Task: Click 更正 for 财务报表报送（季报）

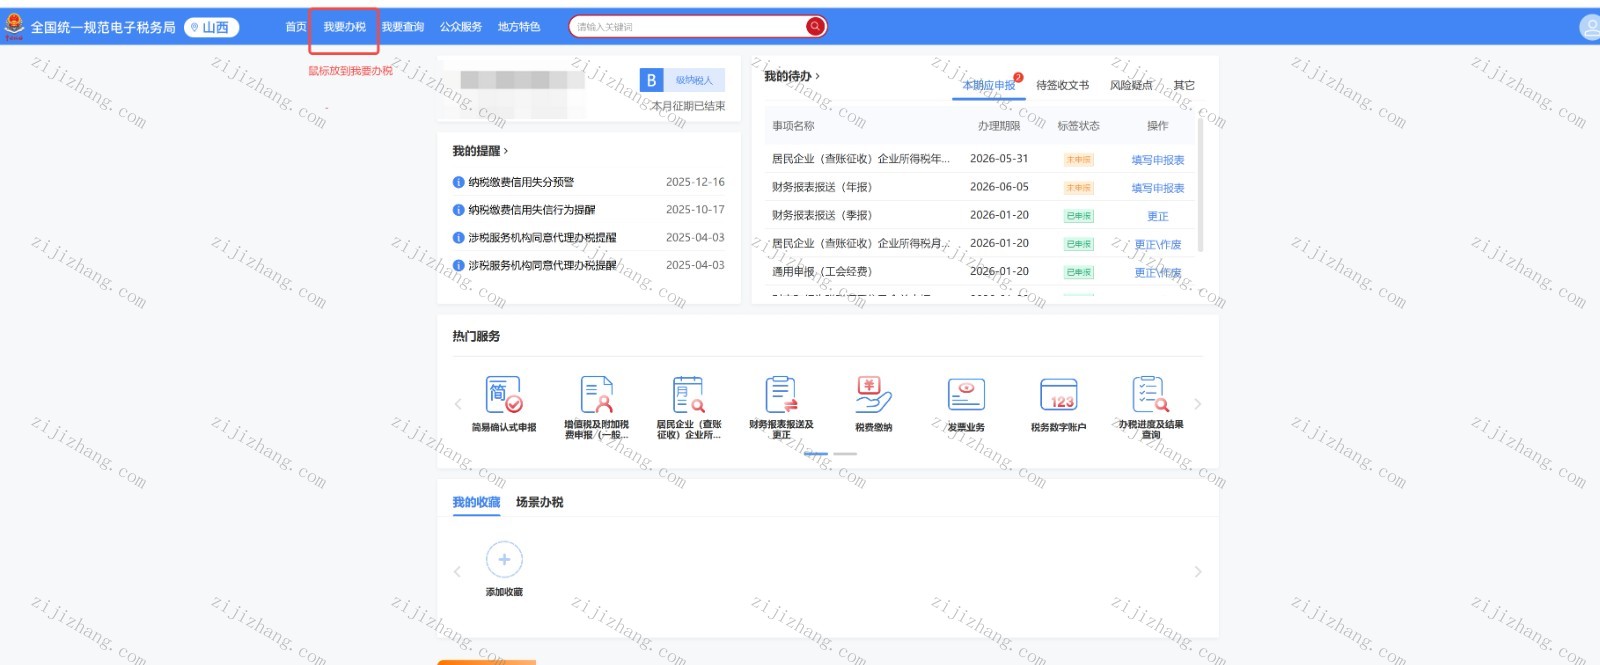Action: (x=1157, y=216)
